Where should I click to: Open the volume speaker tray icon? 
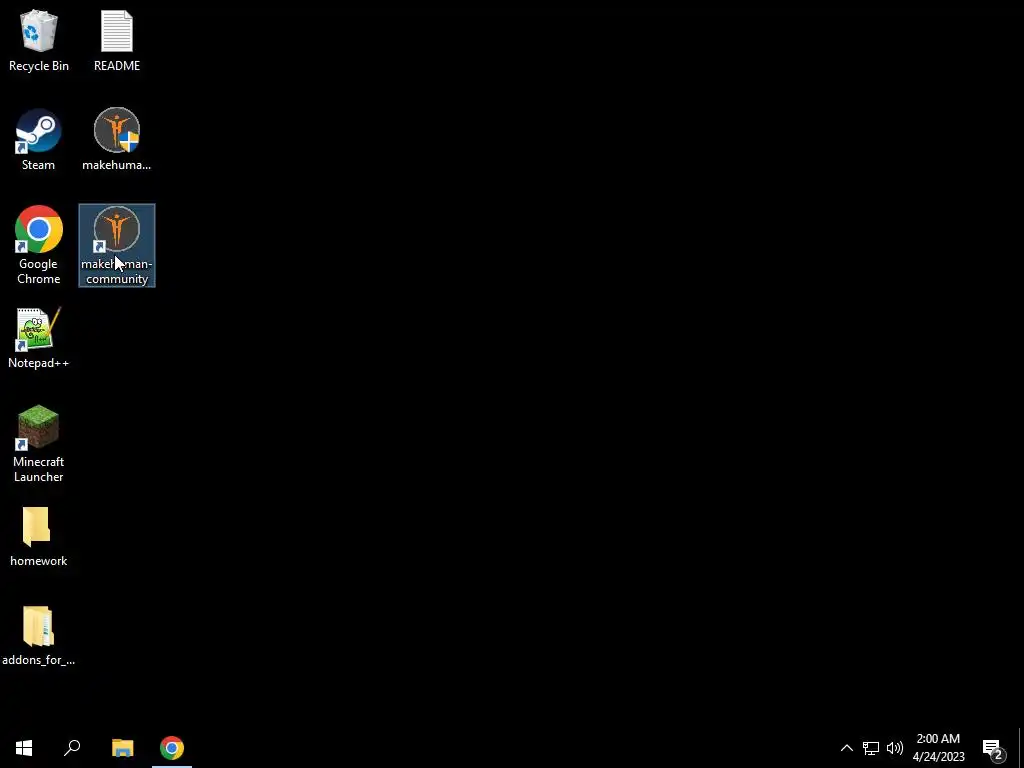pyautogui.click(x=895, y=748)
